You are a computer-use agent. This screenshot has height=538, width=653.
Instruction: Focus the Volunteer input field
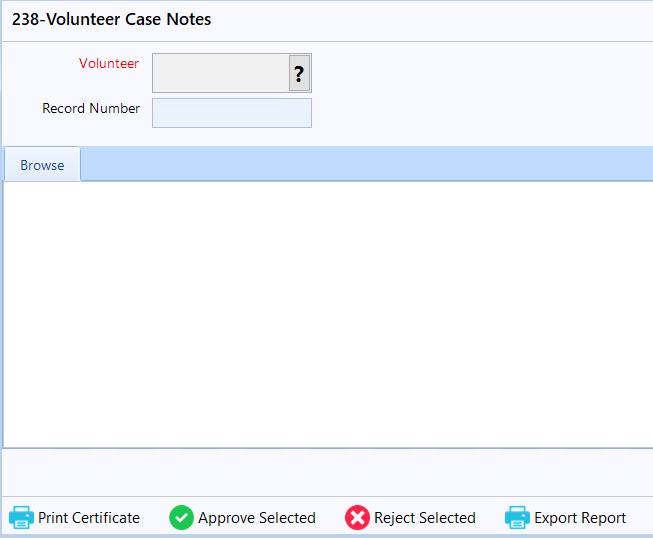(221, 73)
